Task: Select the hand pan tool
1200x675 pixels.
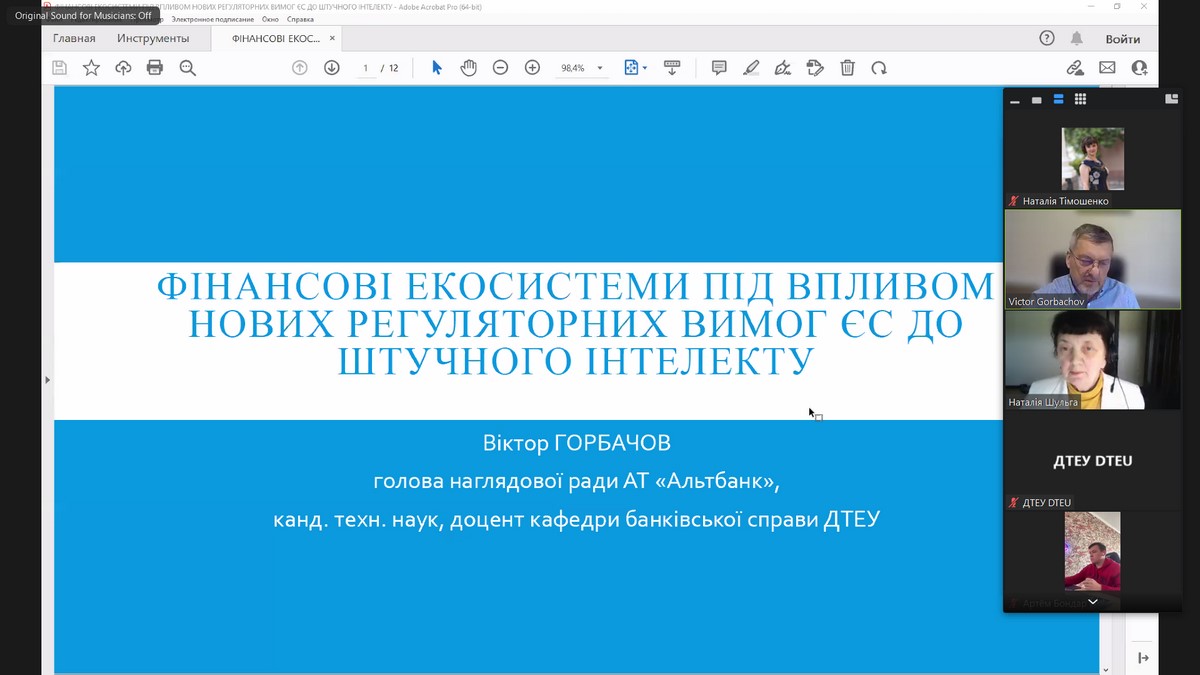Action: pos(468,68)
